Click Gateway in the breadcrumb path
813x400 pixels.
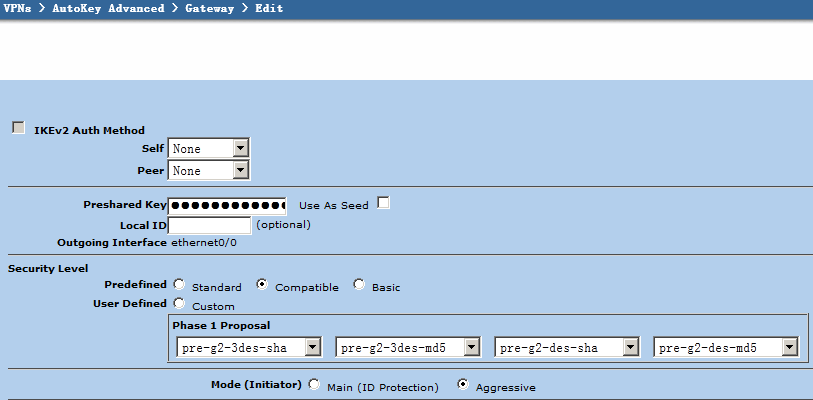tap(211, 8)
